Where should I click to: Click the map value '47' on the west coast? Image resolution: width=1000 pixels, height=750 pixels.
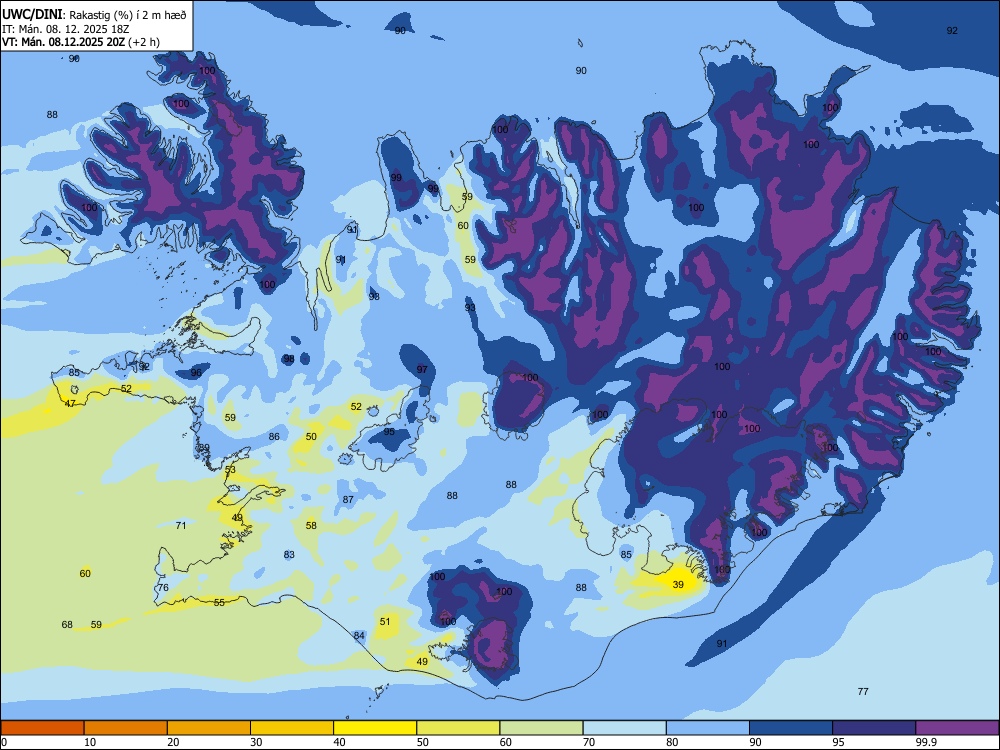pyautogui.click(x=70, y=404)
